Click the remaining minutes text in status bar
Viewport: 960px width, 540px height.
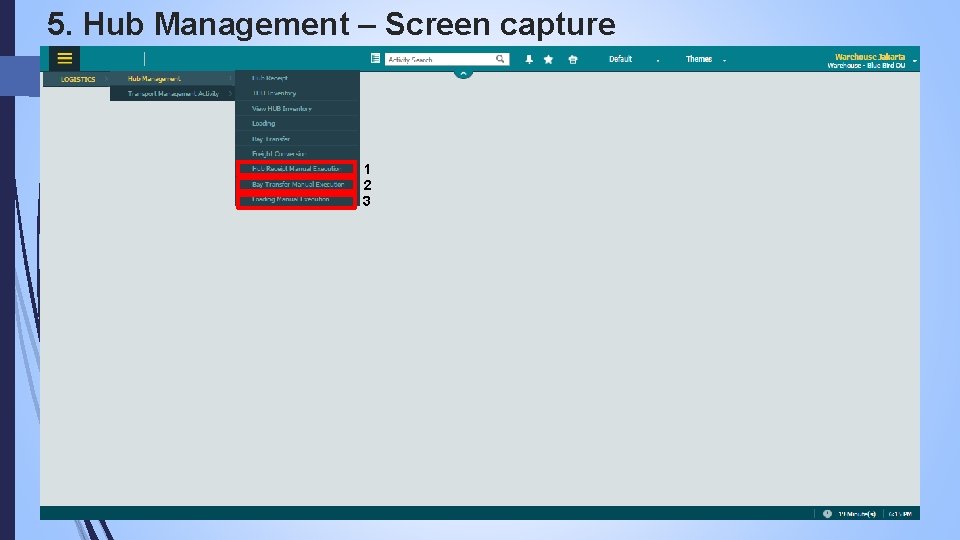[857, 514]
